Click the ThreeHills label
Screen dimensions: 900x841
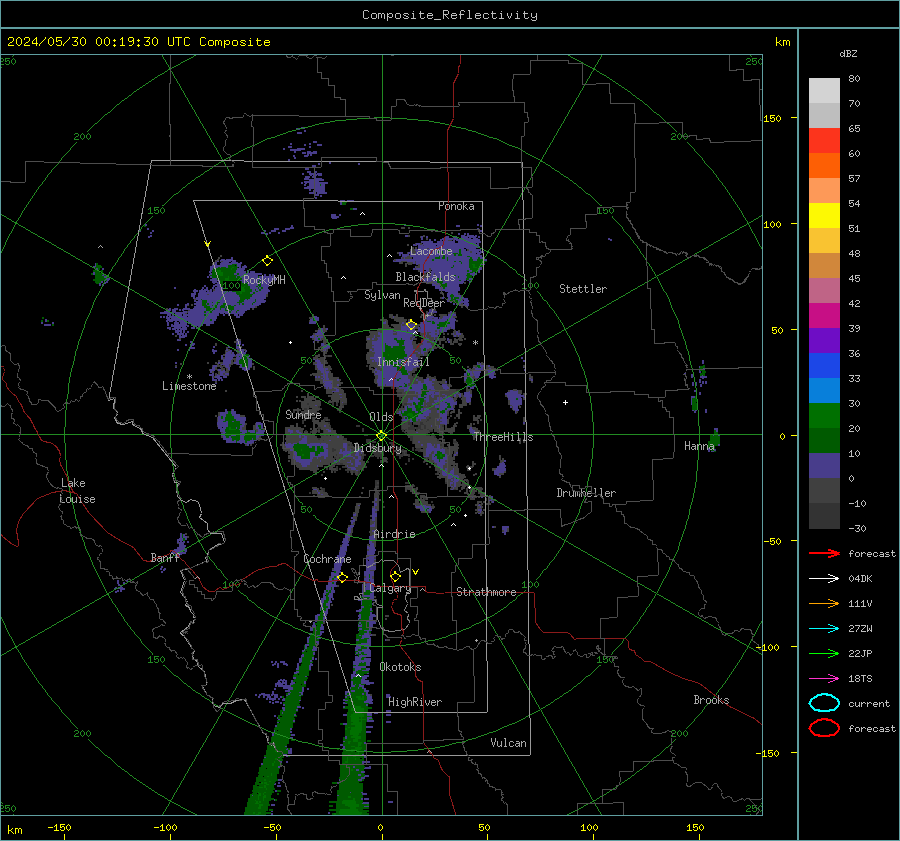pos(503,437)
